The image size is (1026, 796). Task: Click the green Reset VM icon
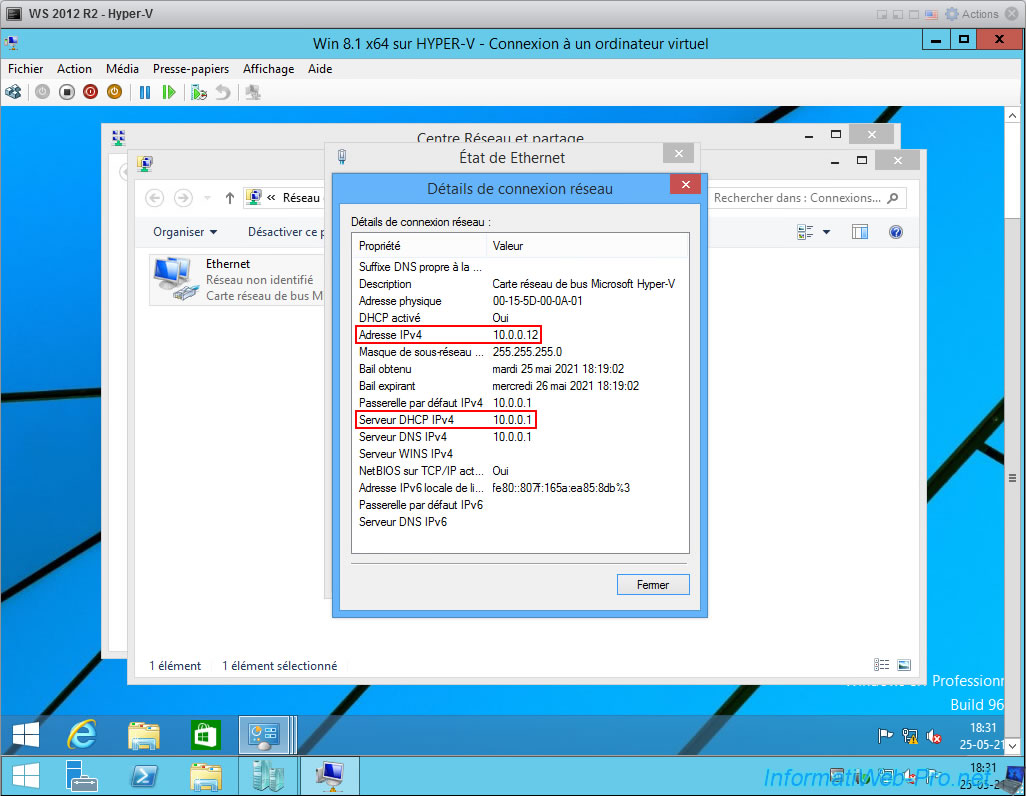point(169,92)
